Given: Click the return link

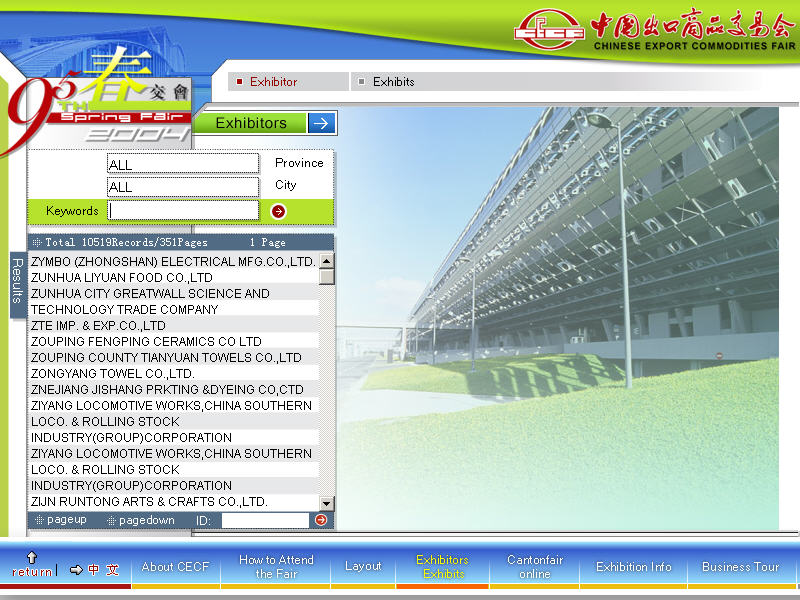Looking at the screenshot, I should point(32,572).
